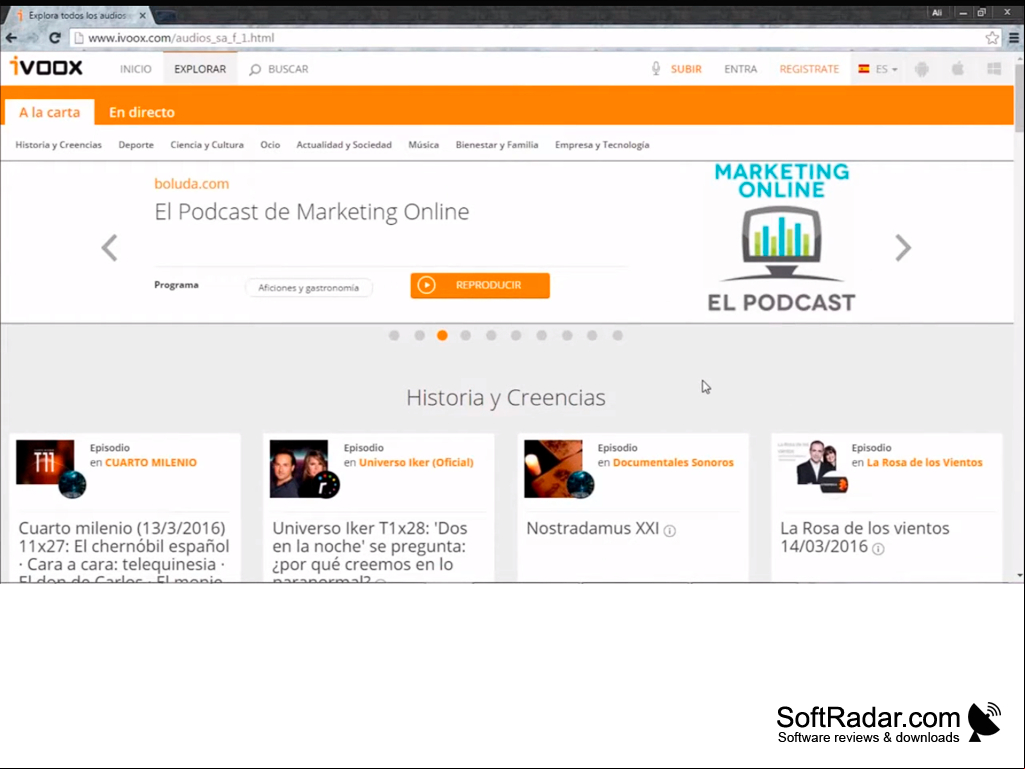Open the INICIO menu item

135,69
